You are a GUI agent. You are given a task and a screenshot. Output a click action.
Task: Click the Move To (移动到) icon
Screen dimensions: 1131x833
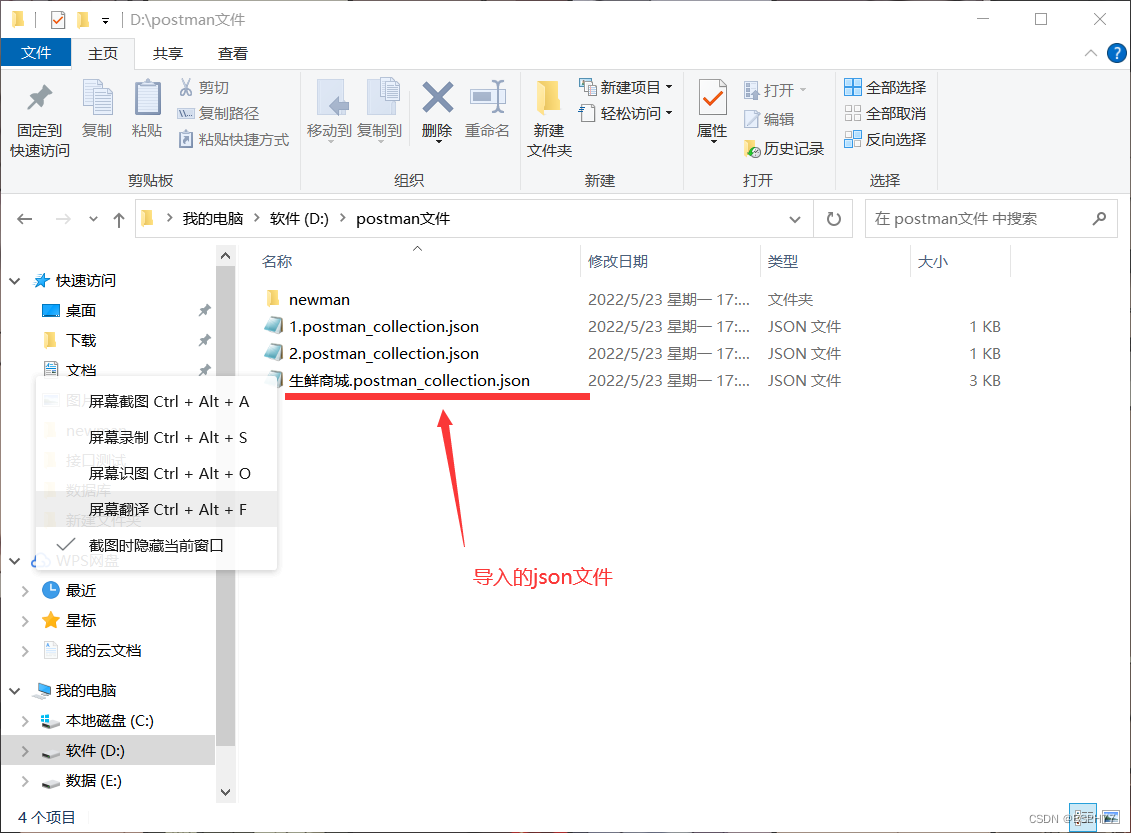(333, 97)
